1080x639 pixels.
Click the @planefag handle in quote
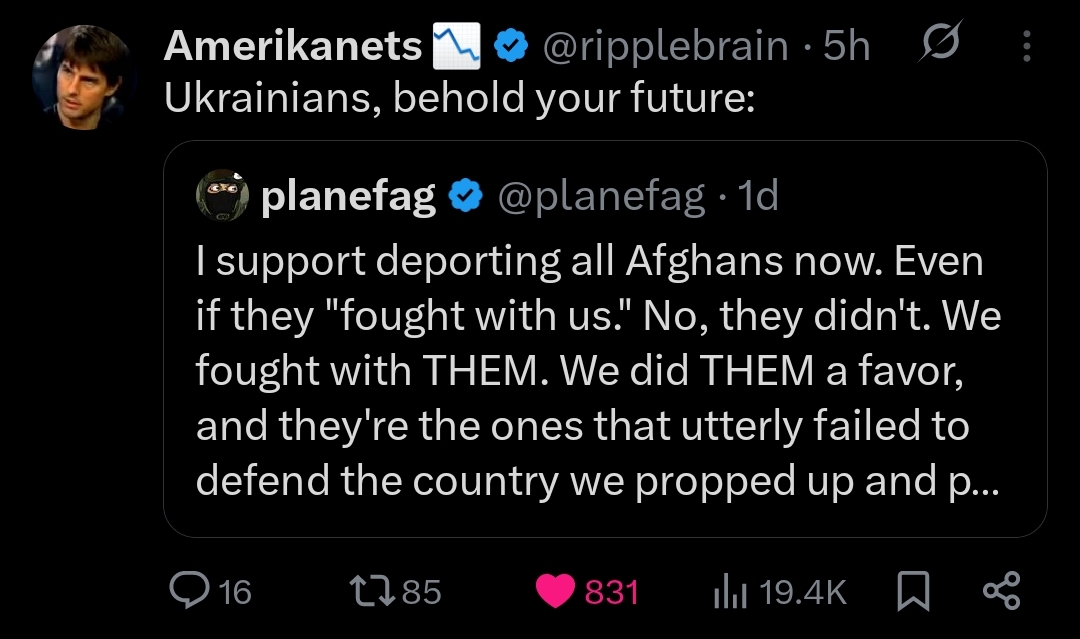click(600, 197)
